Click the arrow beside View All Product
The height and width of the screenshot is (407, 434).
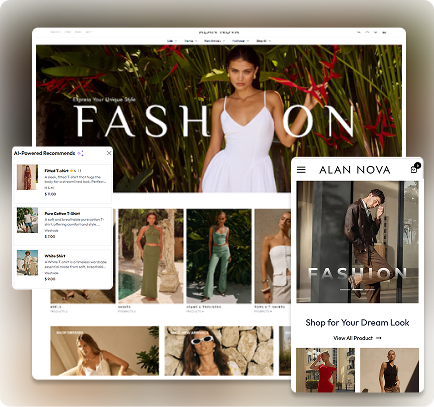378,338
